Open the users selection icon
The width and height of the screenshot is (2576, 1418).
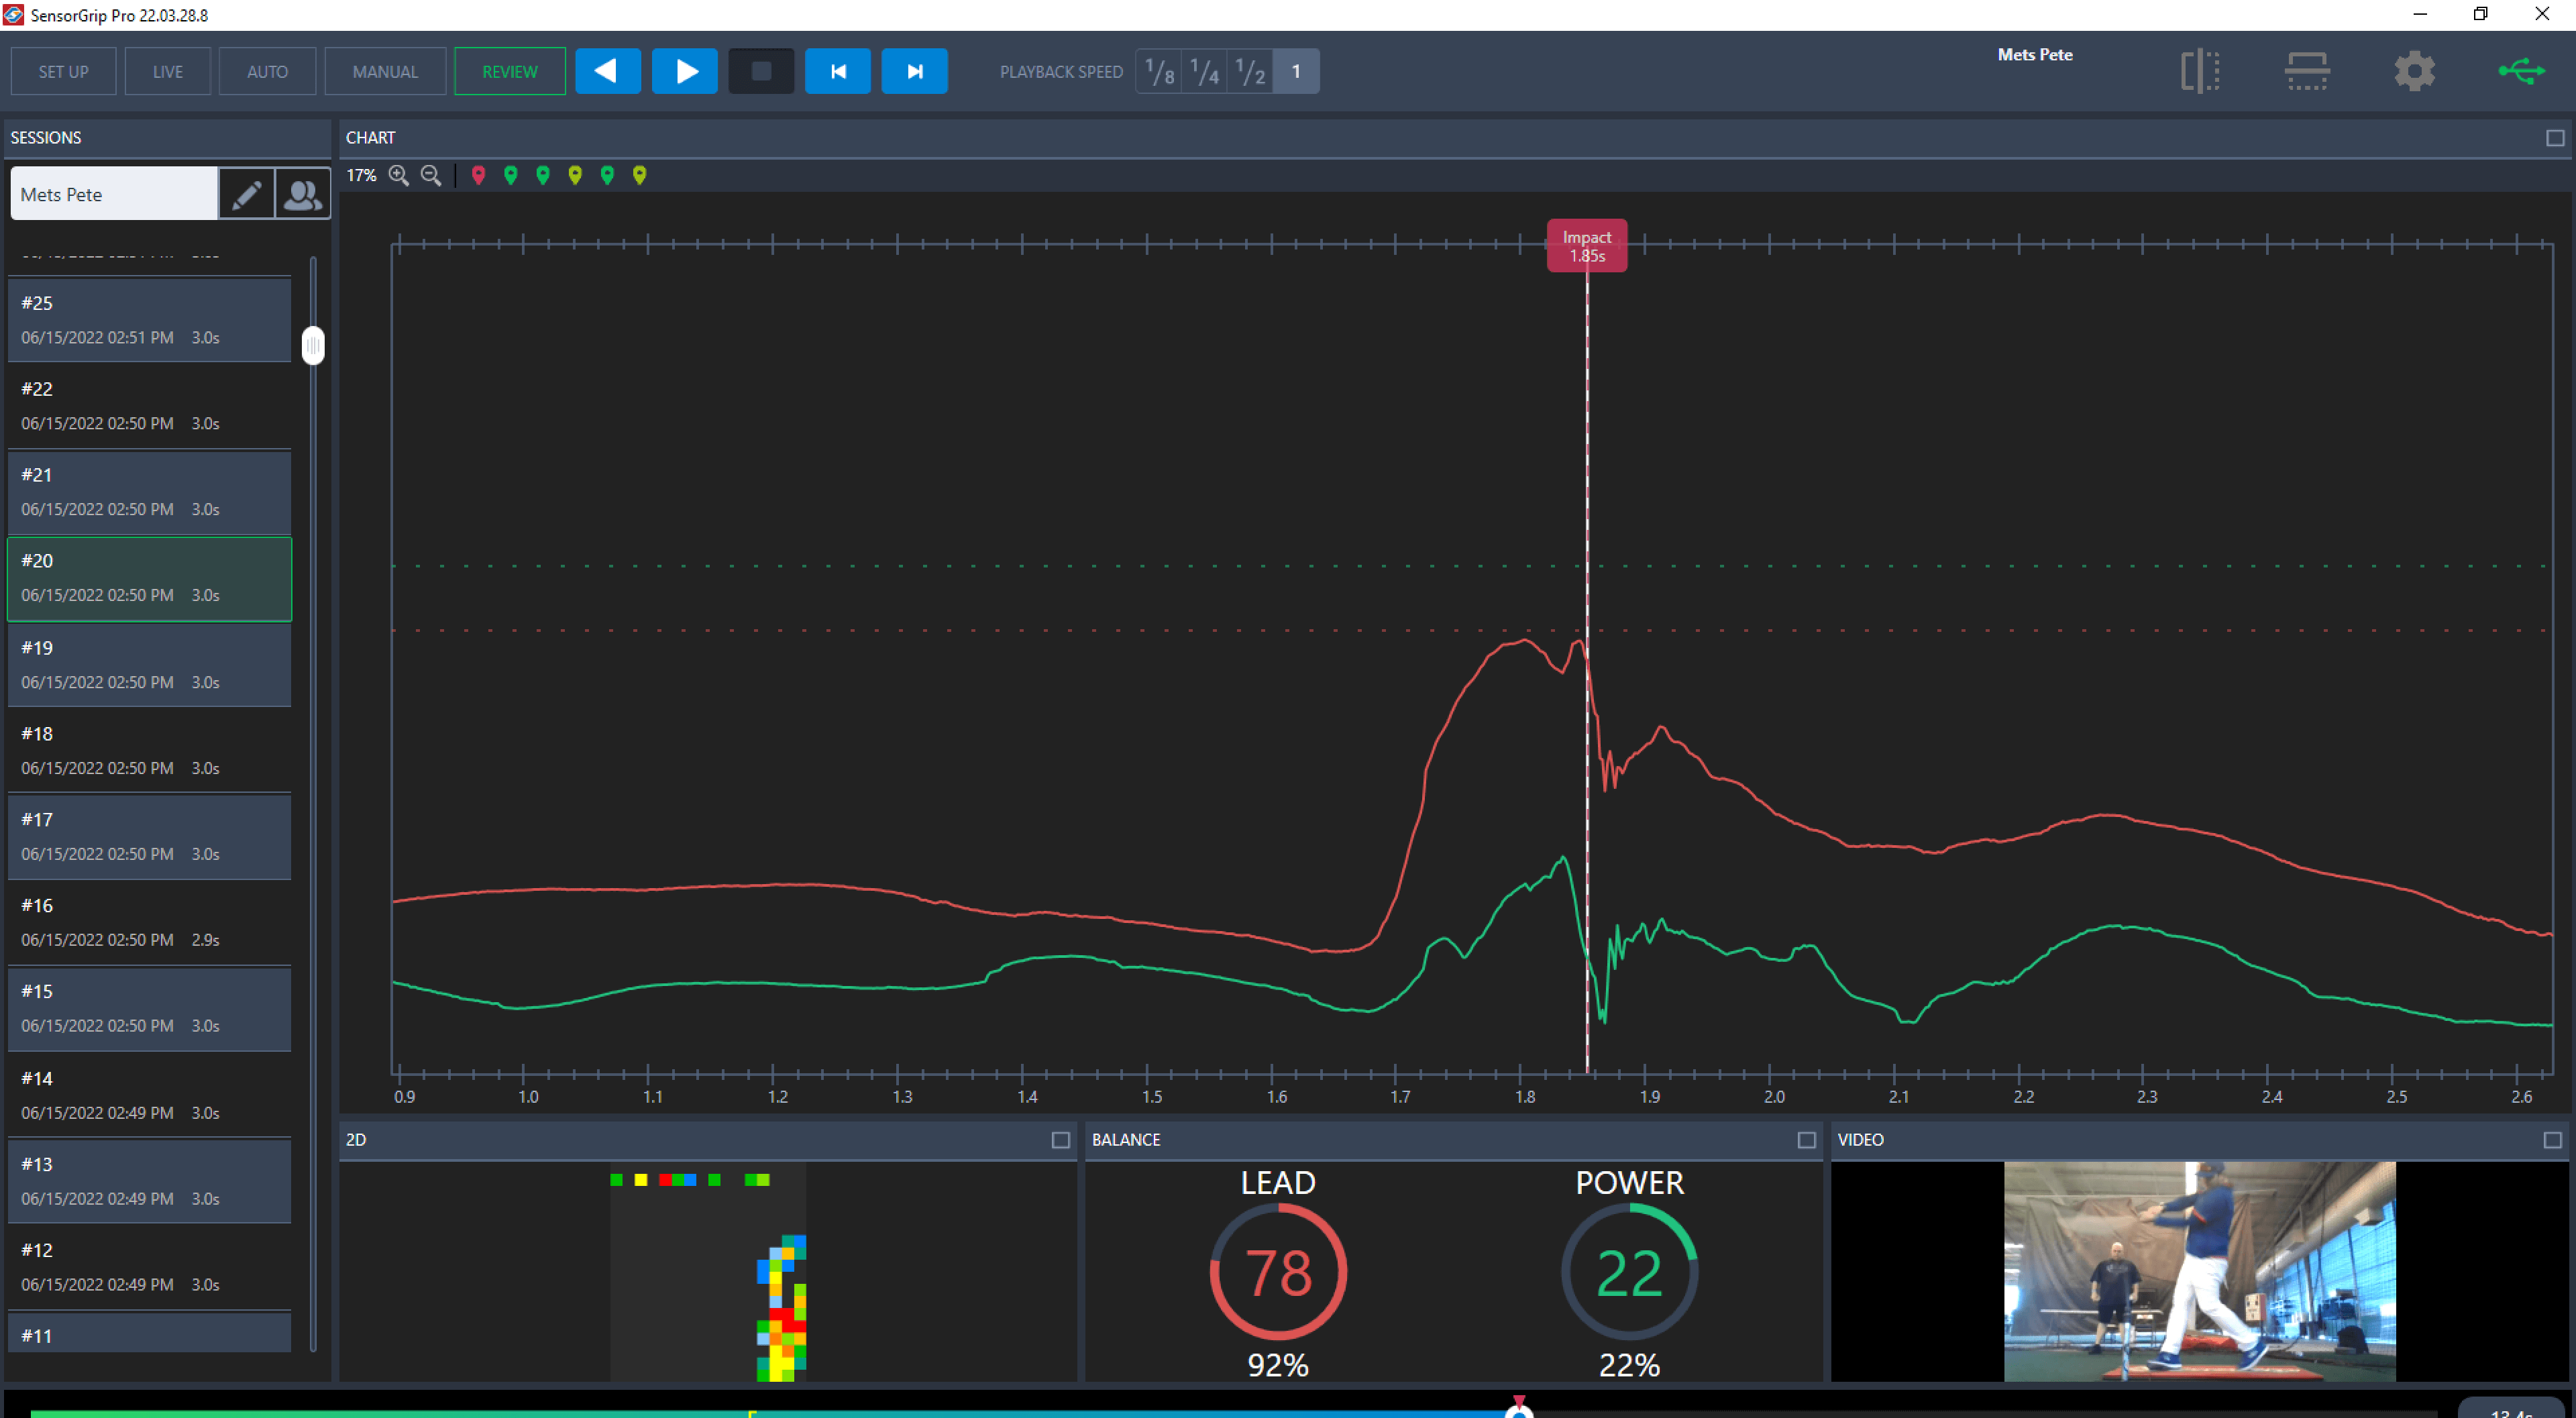(302, 194)
